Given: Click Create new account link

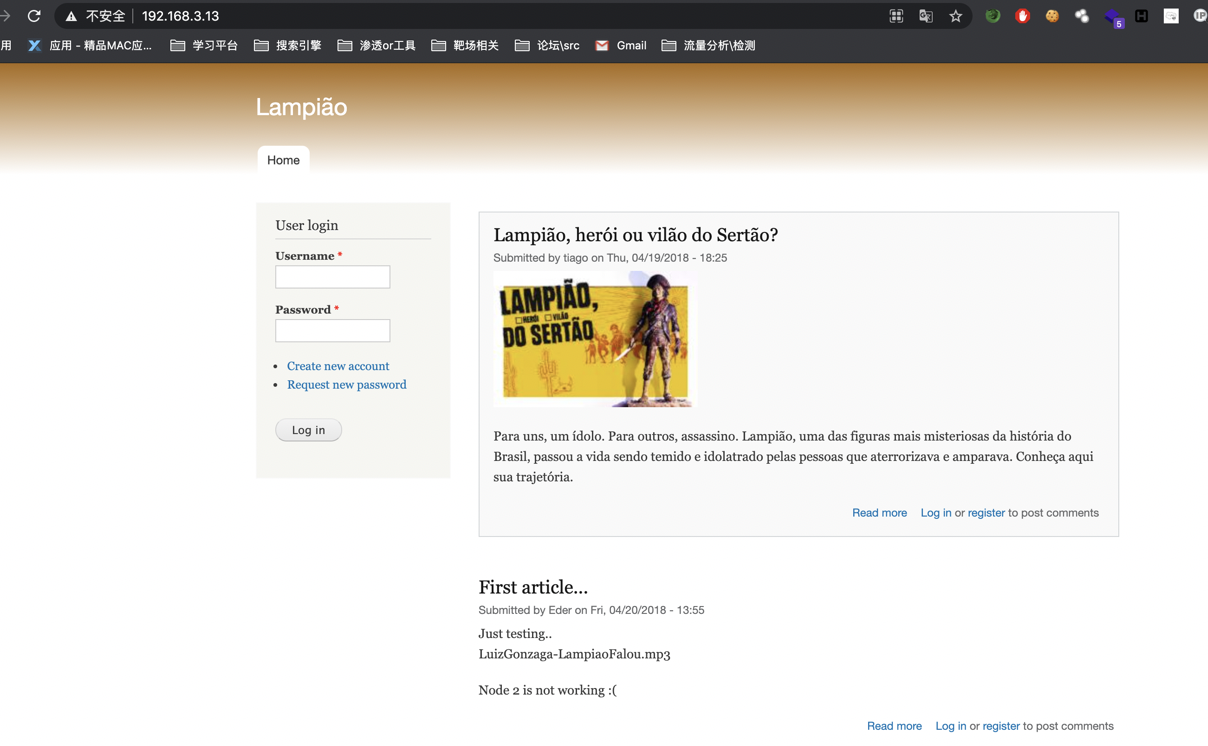Looking at the screenshot, I should [x=338, y=366].
